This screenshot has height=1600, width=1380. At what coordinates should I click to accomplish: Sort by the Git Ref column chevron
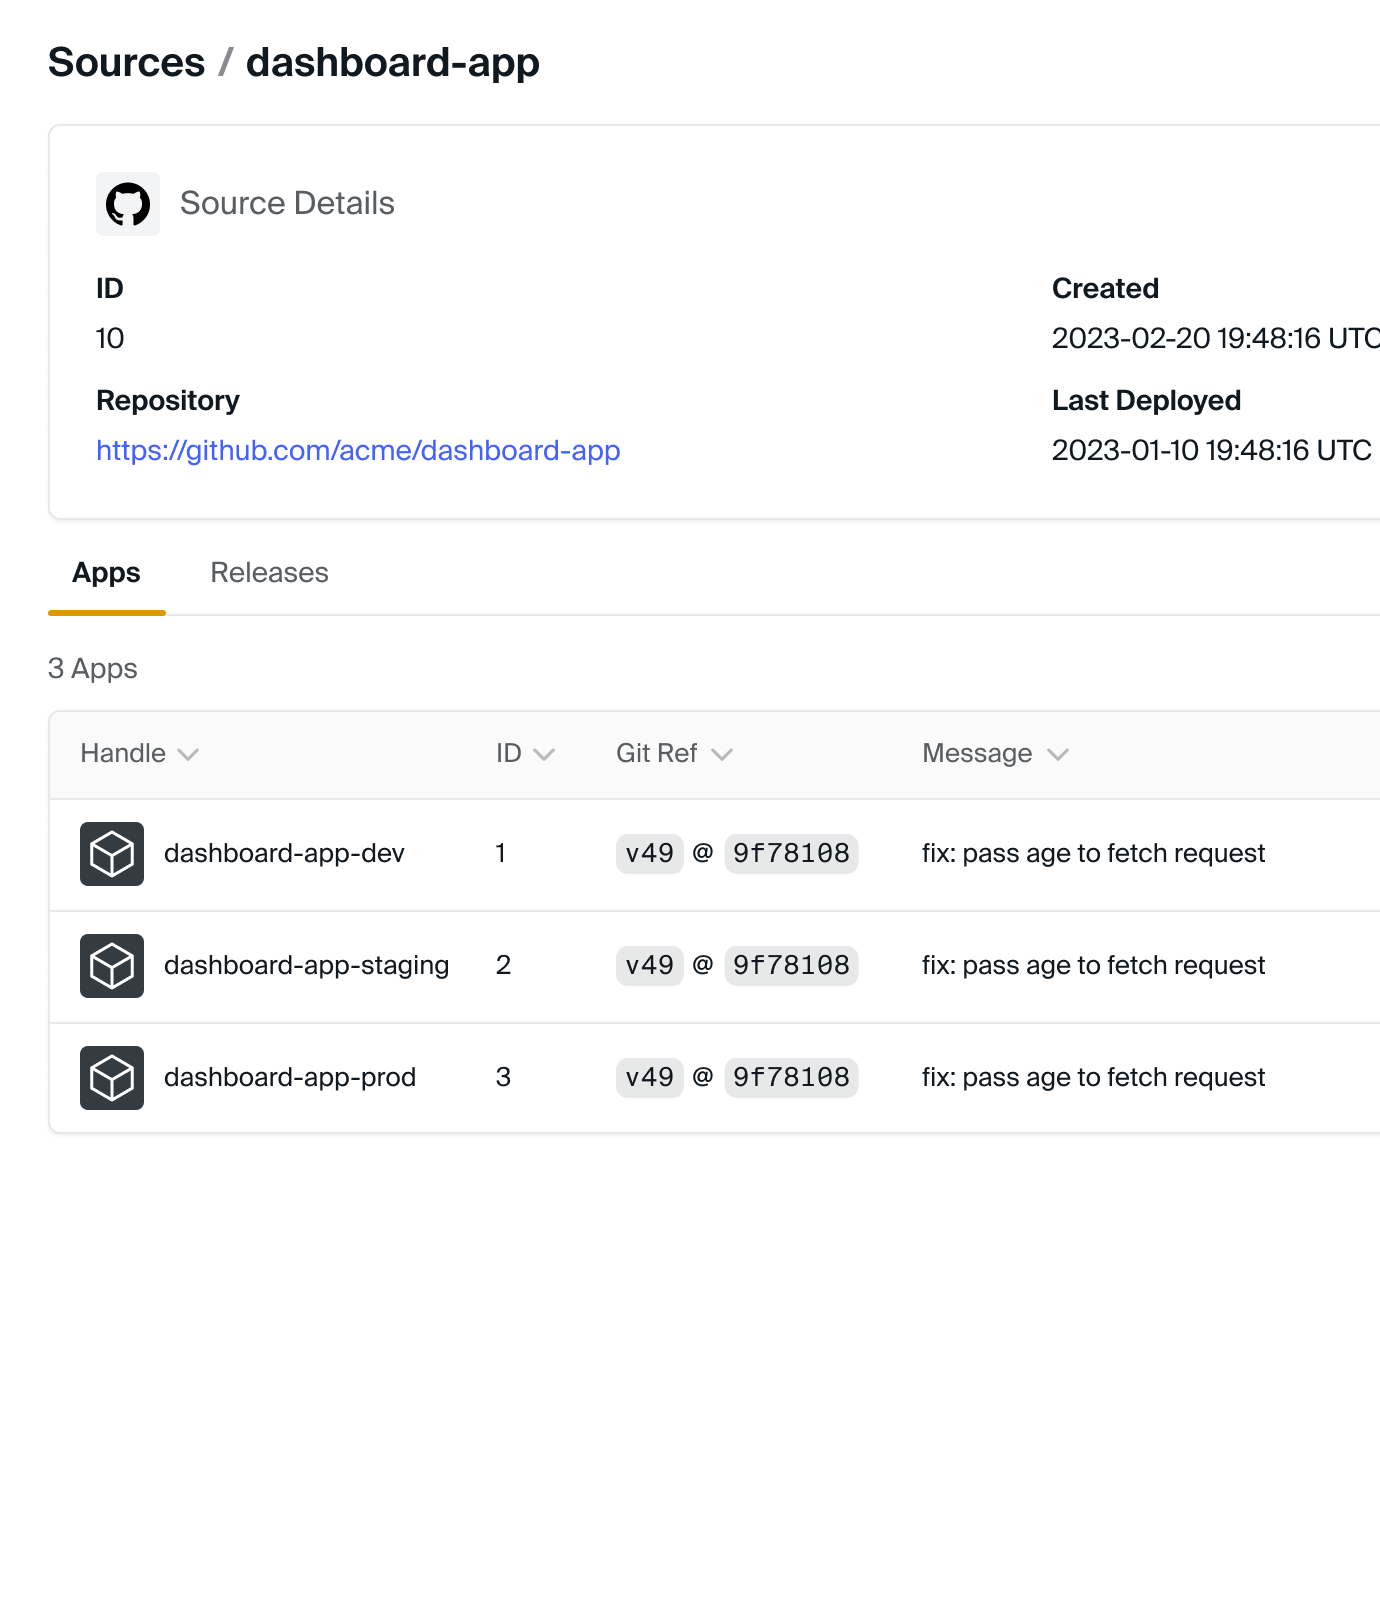722,754
